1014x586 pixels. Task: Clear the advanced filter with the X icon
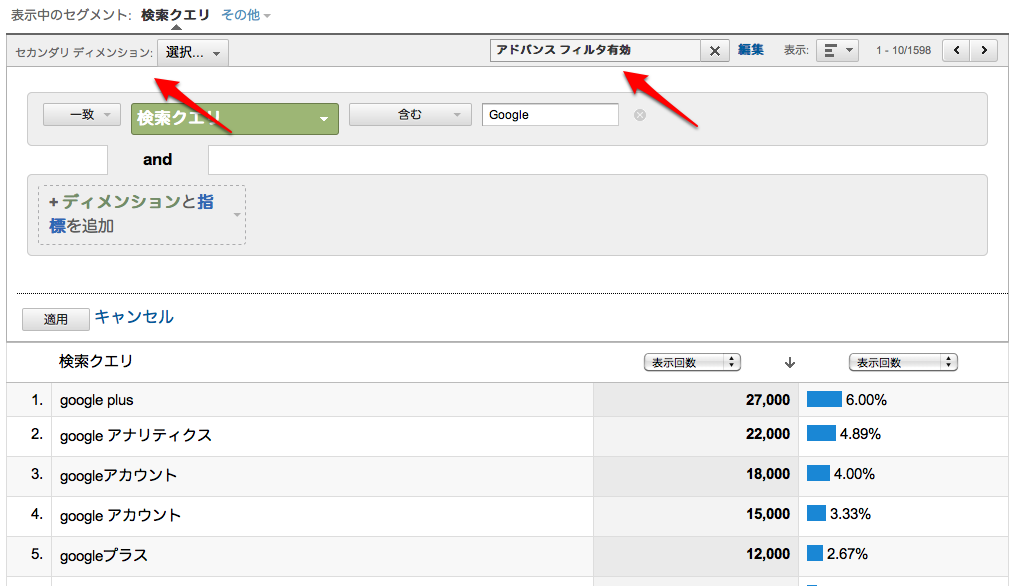click(x=715, y=50)
